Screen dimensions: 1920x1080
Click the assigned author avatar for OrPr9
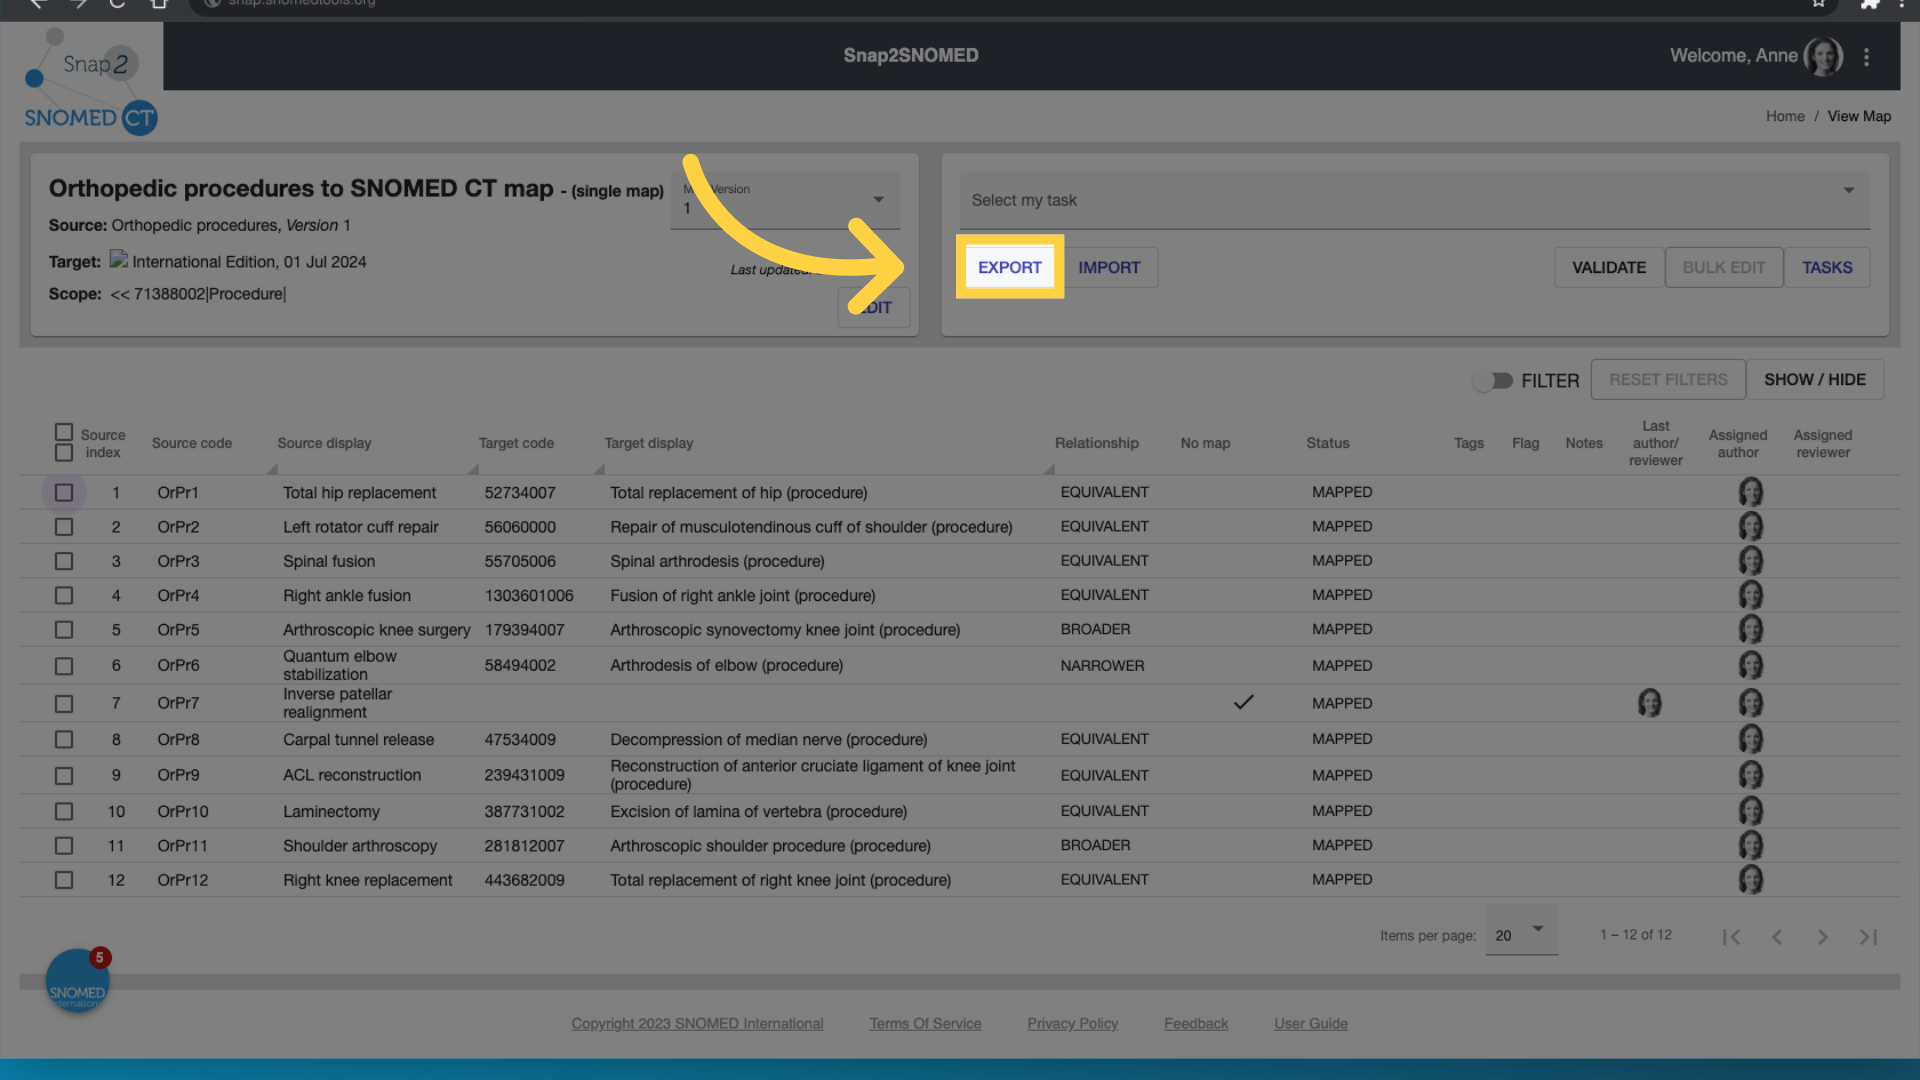(1750, 775)
